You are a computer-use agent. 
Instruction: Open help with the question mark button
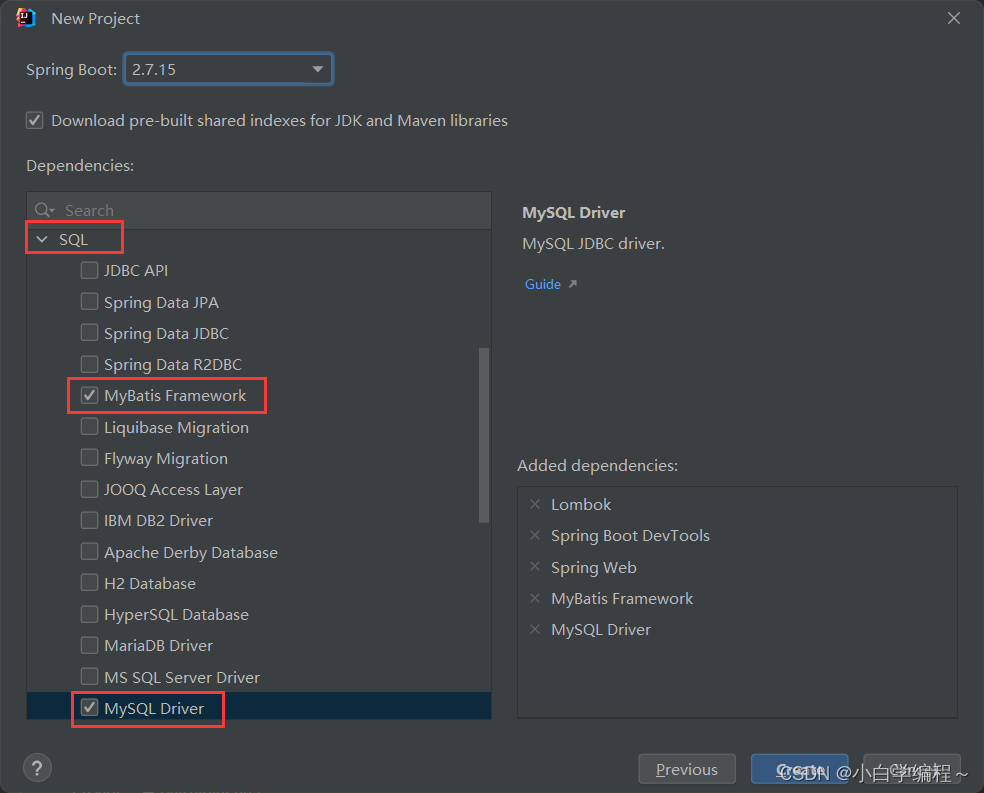(x=37, y=768)
